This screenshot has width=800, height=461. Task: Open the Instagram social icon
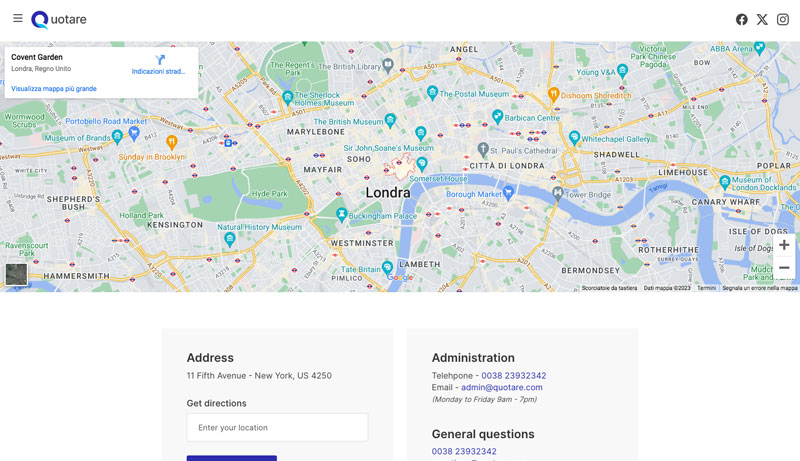click(x=783, y=19)
